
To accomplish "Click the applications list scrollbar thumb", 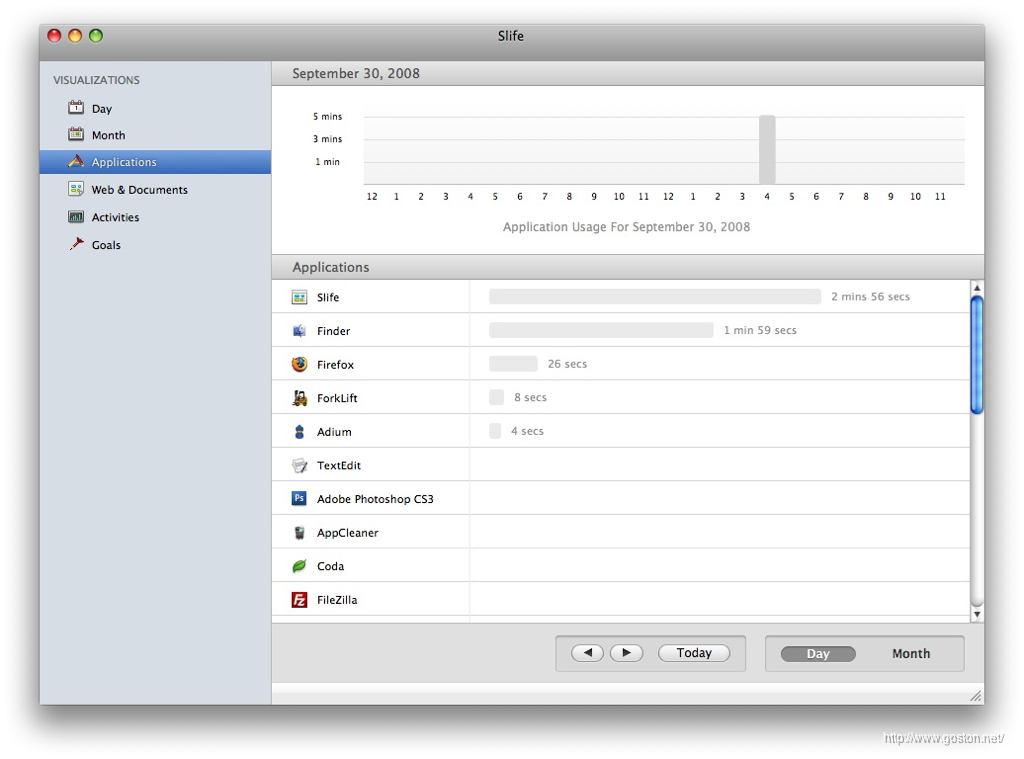I will click(976, 355).
